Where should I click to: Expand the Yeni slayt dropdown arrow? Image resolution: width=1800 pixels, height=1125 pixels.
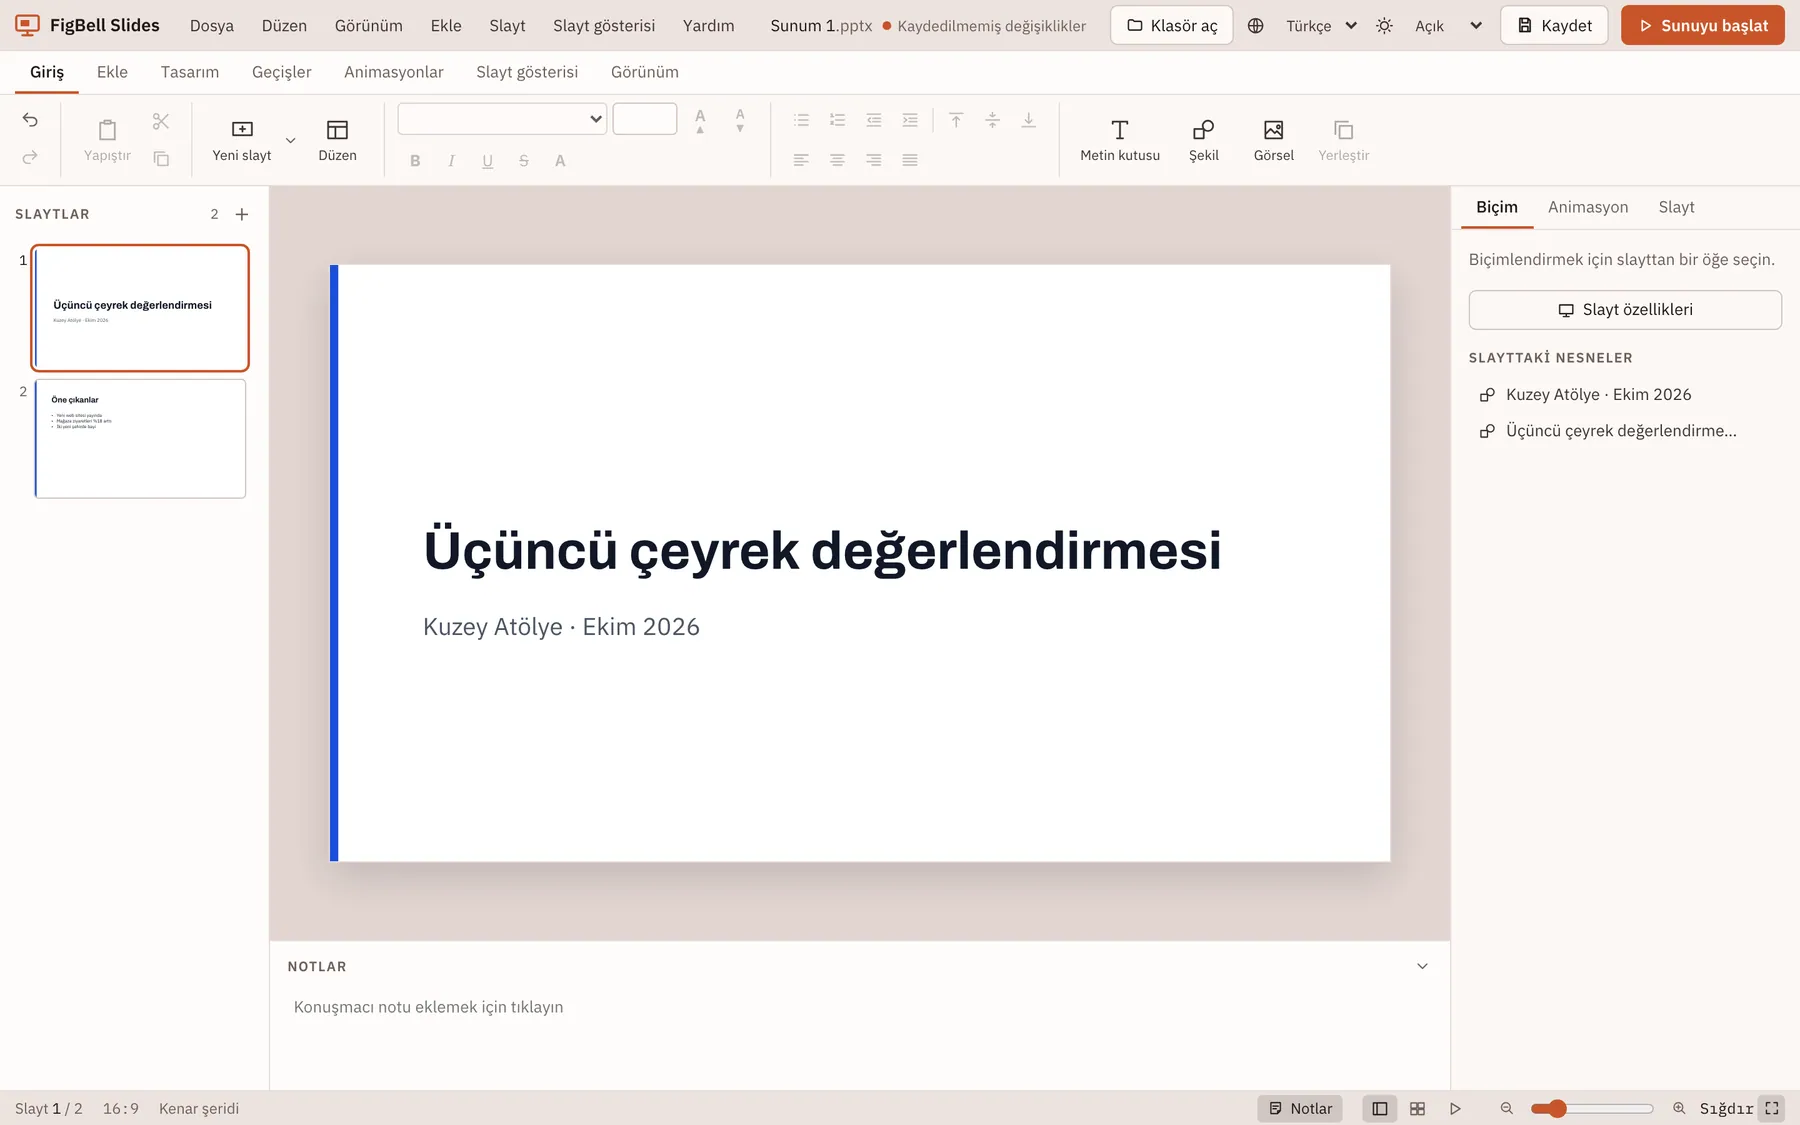pyautogui.click(x=291, y=141)
